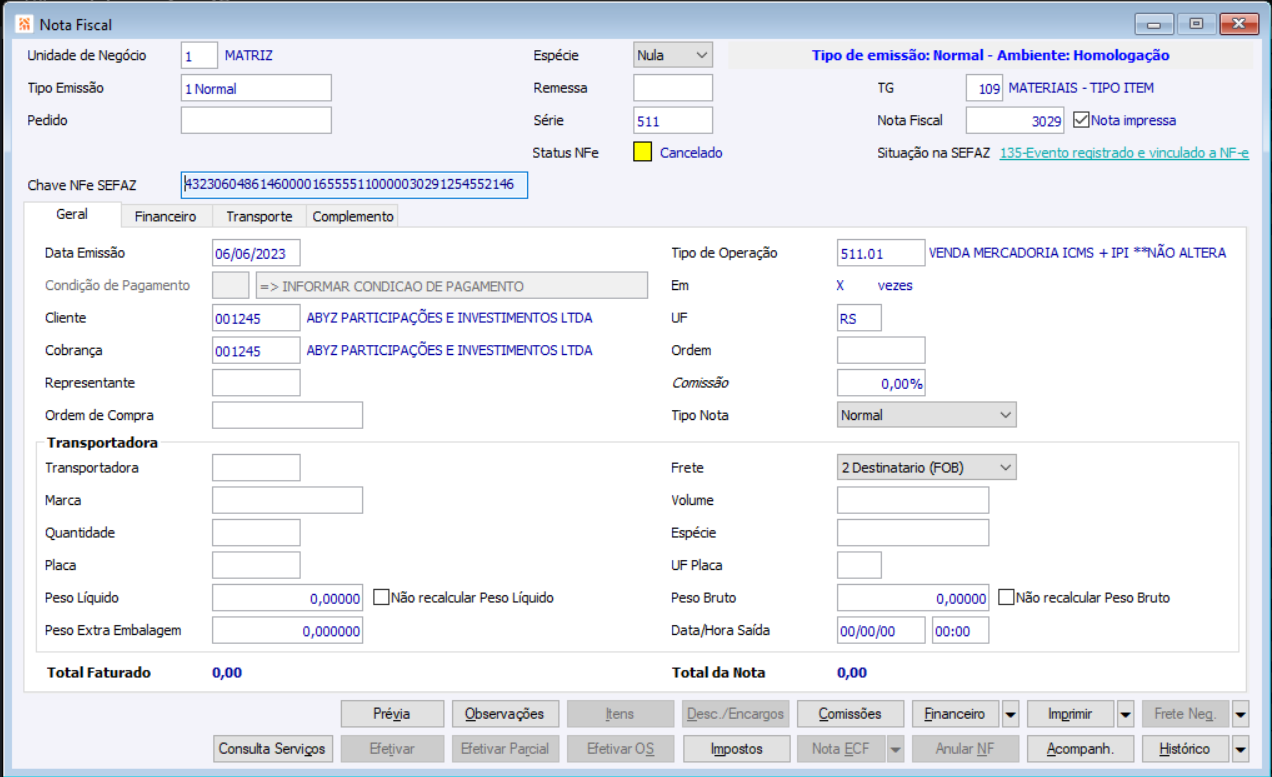Click the TG field showing 109
The width and height of the screenshot is (1272, 777).
[985, 88]
